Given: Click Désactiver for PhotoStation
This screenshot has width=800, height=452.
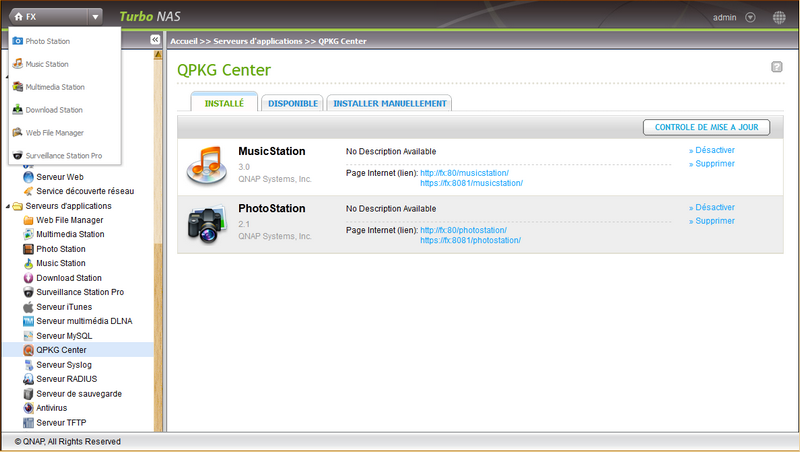Looking at the screenshot, I should 715,207.
